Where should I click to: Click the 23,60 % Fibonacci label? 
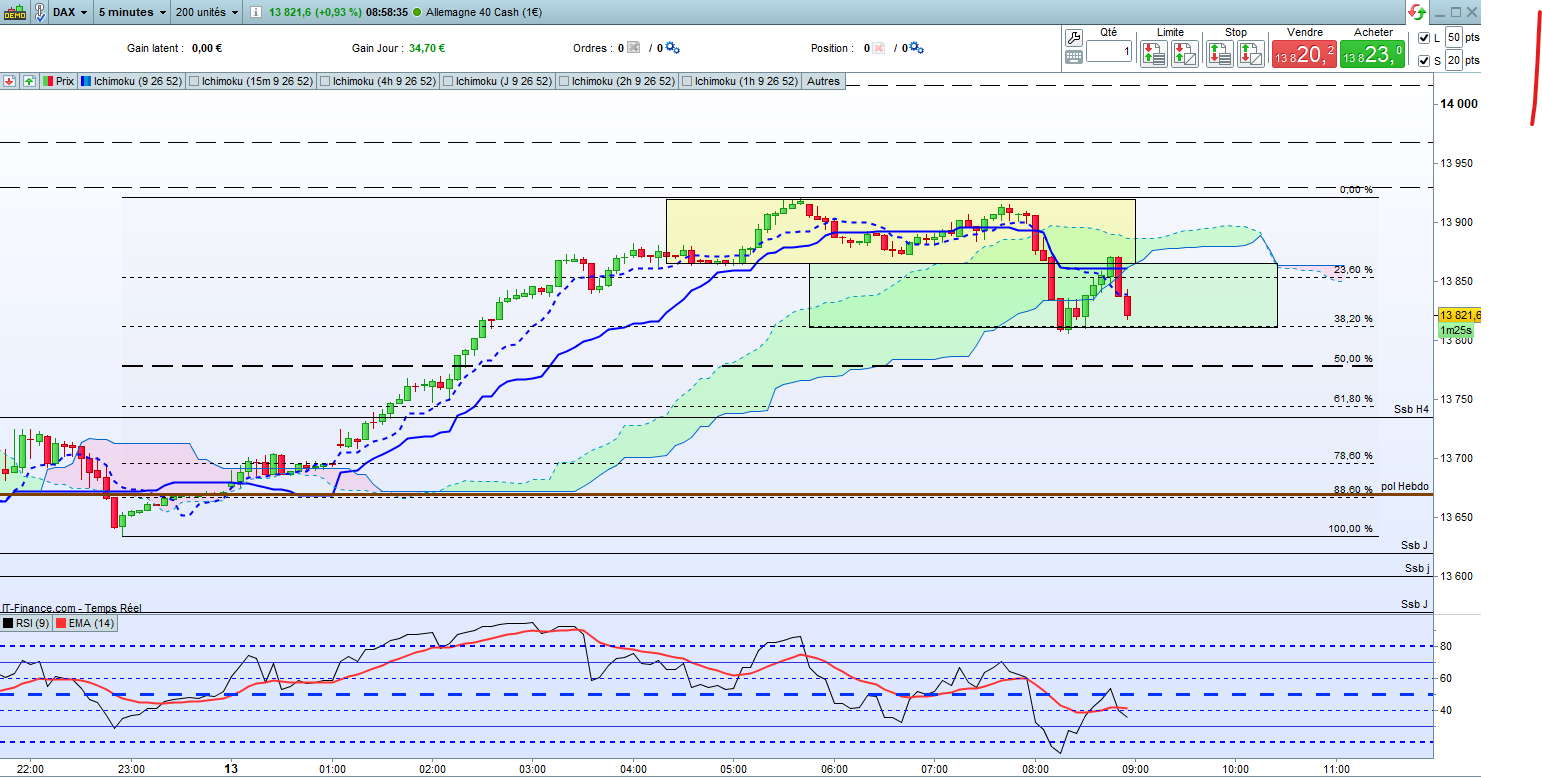(x=1354, y=270)
